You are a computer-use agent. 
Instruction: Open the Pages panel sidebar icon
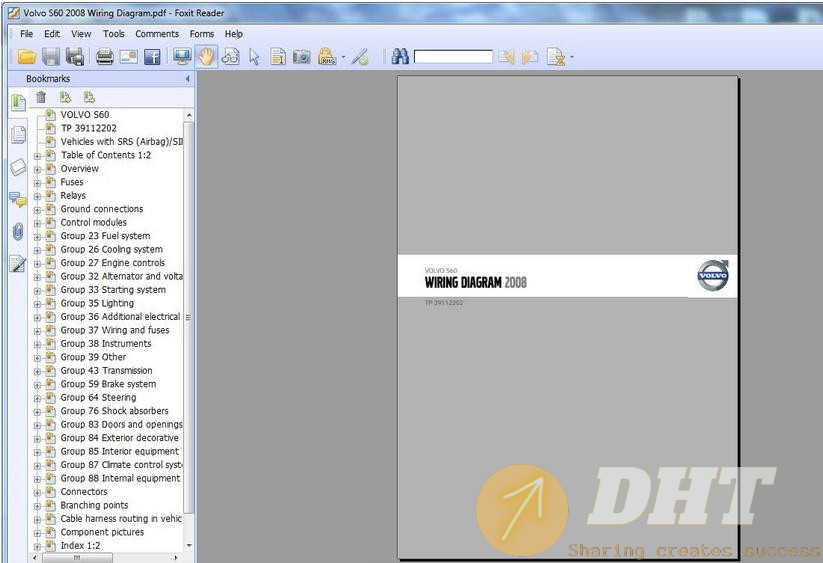pos(18,135)
